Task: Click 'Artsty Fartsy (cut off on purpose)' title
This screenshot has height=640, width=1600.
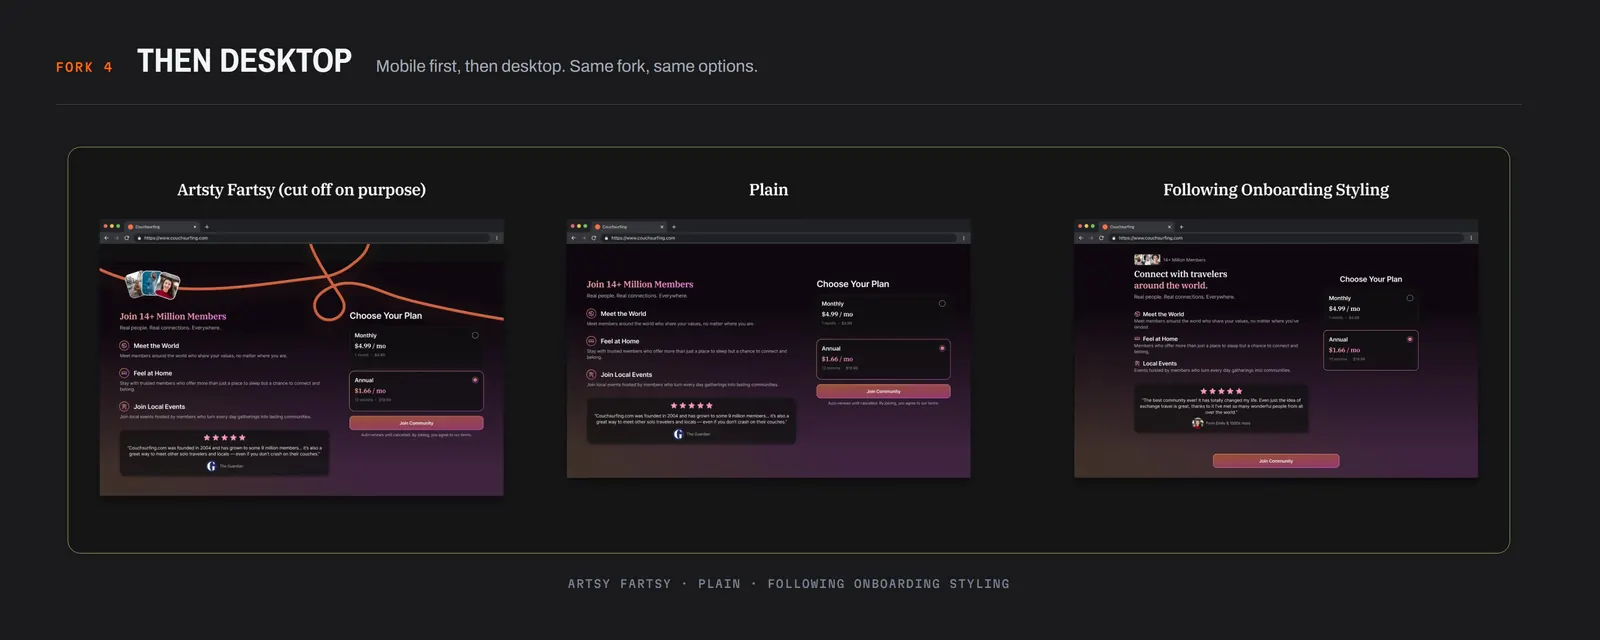Action: tap(301, 190)
